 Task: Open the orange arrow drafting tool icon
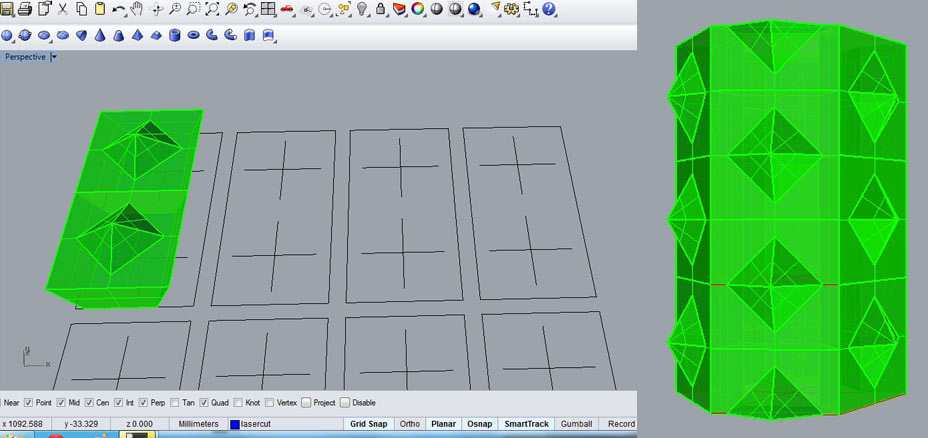[x=496, y=8]
